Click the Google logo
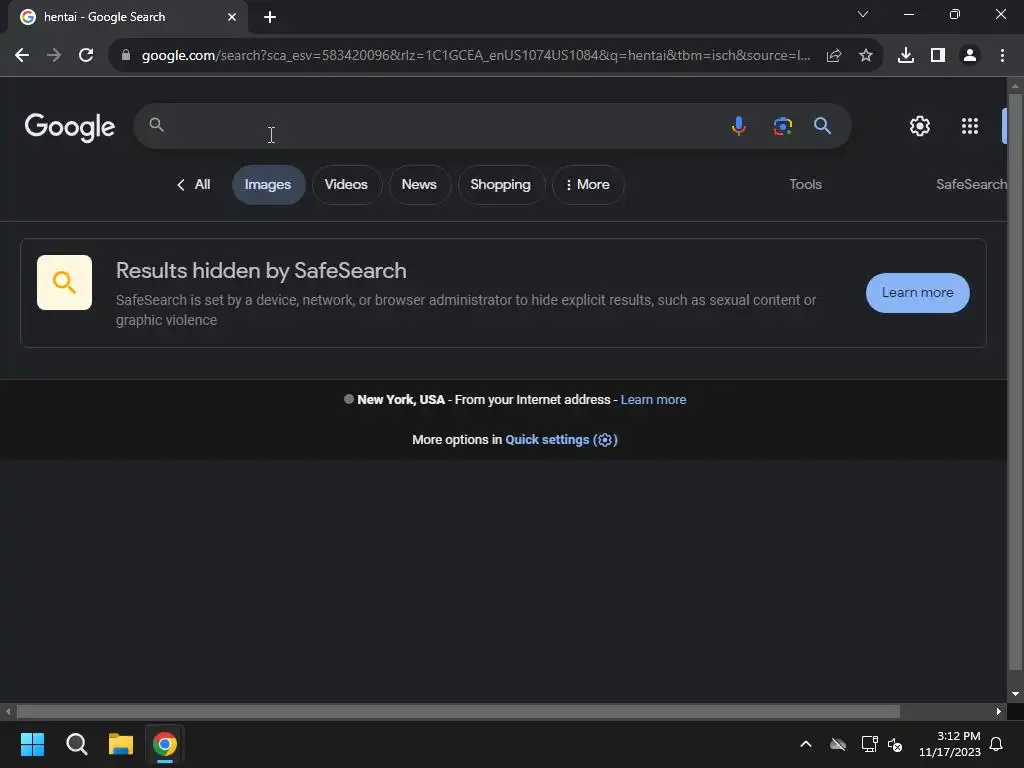 tap(69, 127)
